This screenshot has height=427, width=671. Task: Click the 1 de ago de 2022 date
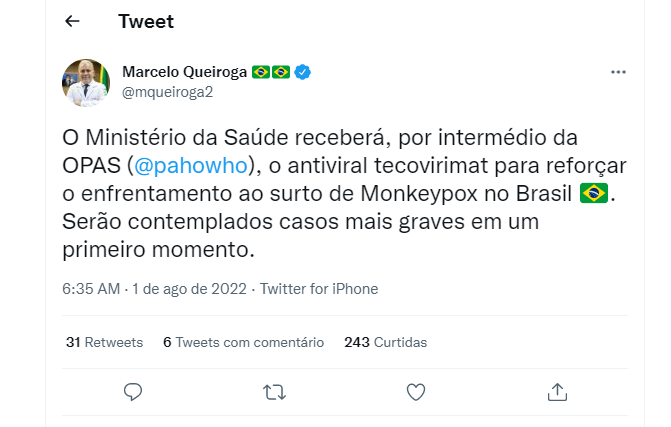tap(190, 289)
